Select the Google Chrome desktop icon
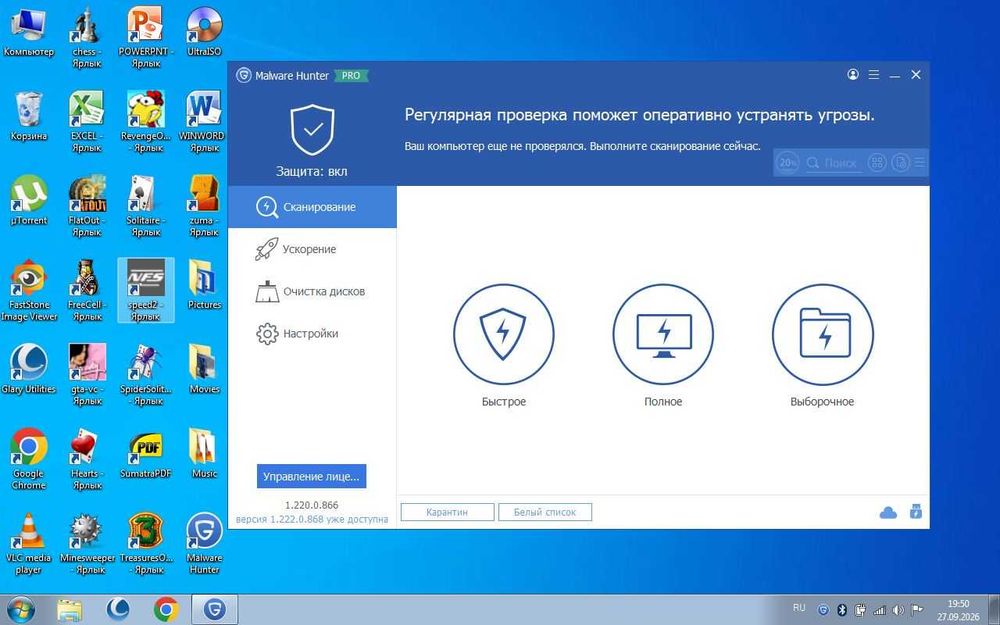 29,459
